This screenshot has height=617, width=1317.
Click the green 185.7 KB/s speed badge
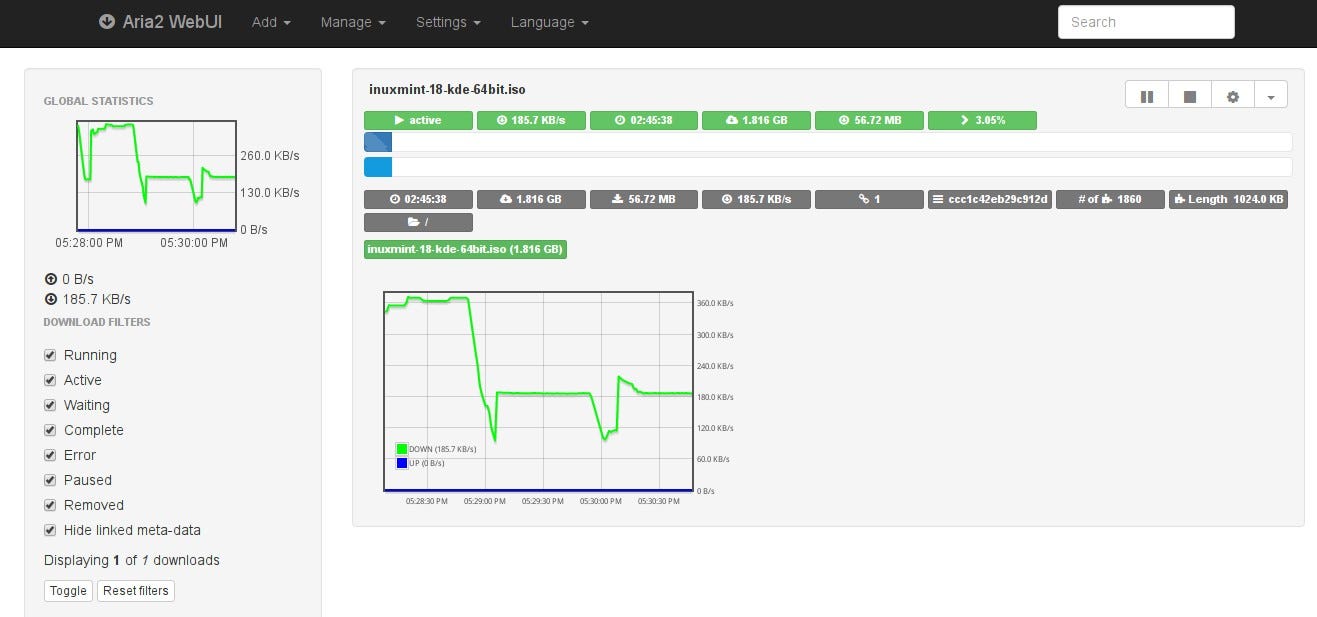click(x=531, y=120)
